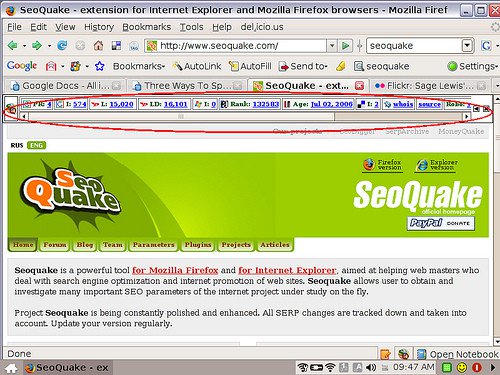Click the Firefox version link

(383, 165)
